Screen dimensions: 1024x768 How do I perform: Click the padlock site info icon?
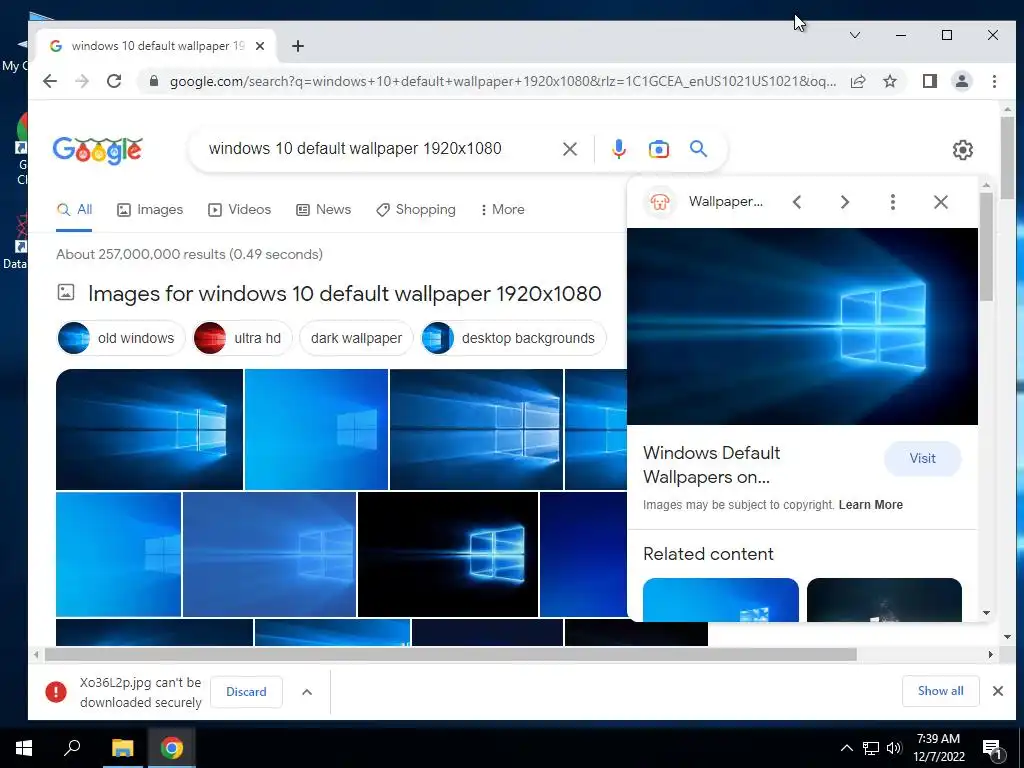(x=154, y=81)
